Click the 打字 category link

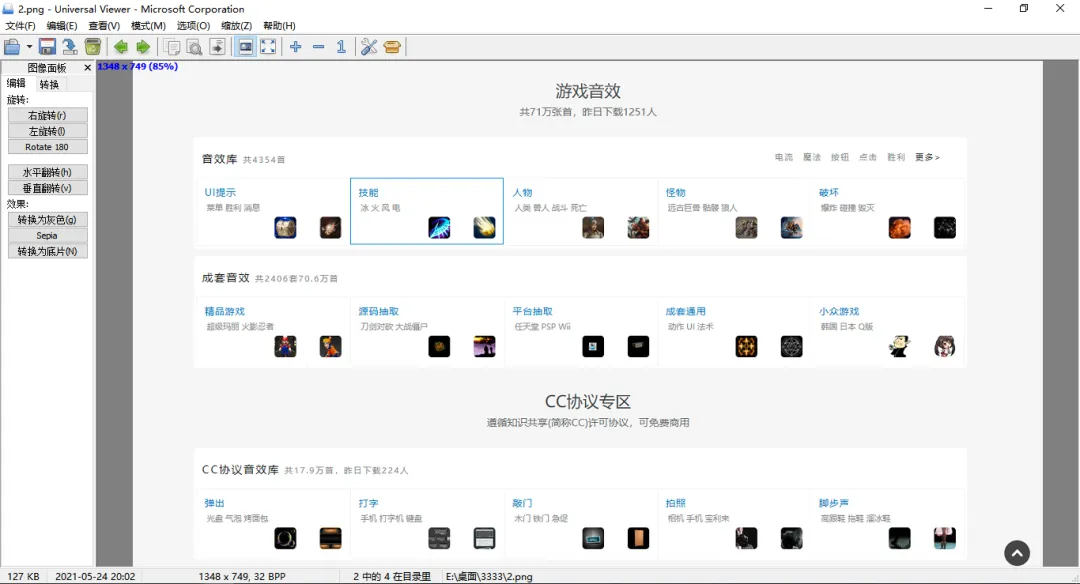pos(368,503)
